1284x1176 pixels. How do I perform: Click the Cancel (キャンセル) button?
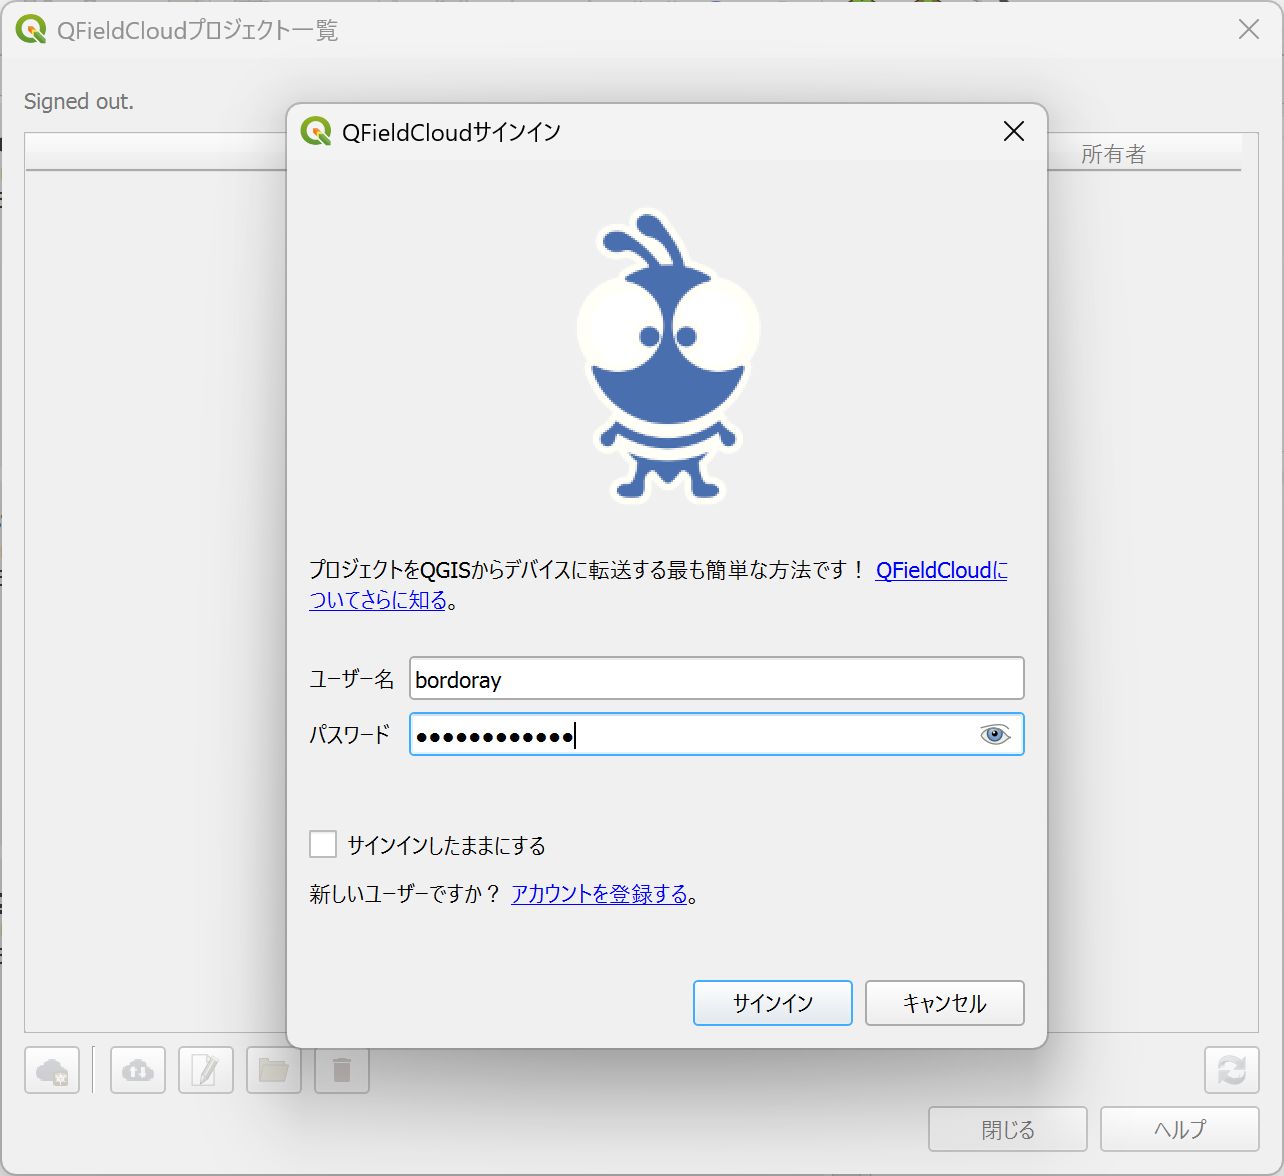pos(944,1003)
